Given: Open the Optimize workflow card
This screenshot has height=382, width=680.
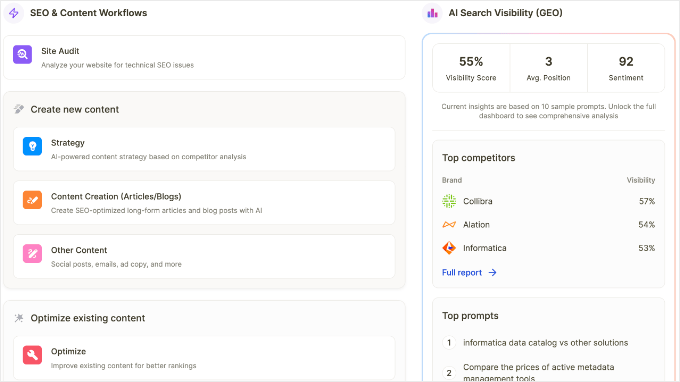Looking at the screenshot, I should [204, 358].
